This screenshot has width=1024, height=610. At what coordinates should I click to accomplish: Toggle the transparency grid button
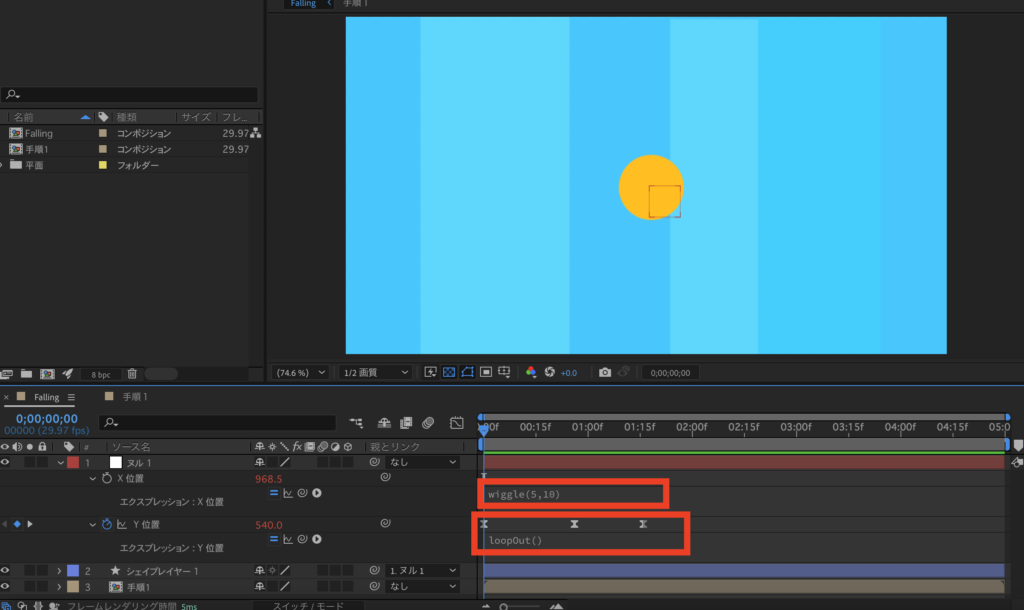(x=450, y=372)
